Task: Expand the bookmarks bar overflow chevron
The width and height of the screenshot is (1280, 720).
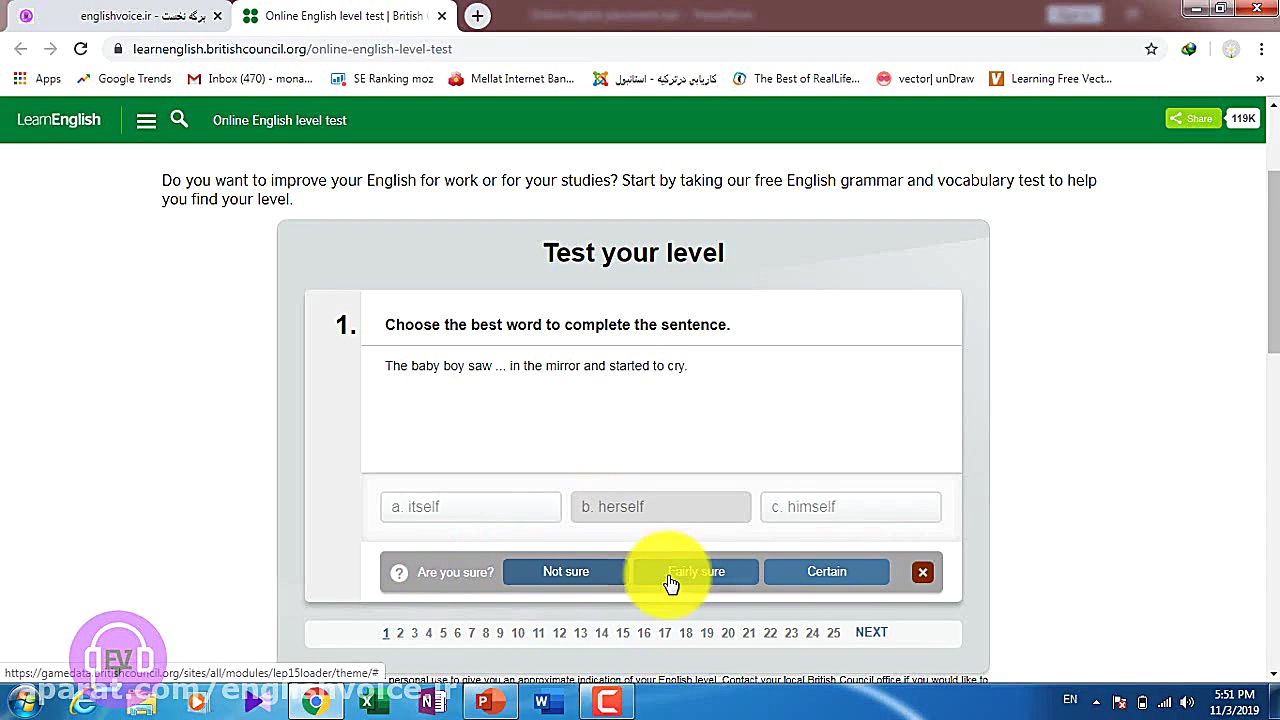Action: [1259, 79]
